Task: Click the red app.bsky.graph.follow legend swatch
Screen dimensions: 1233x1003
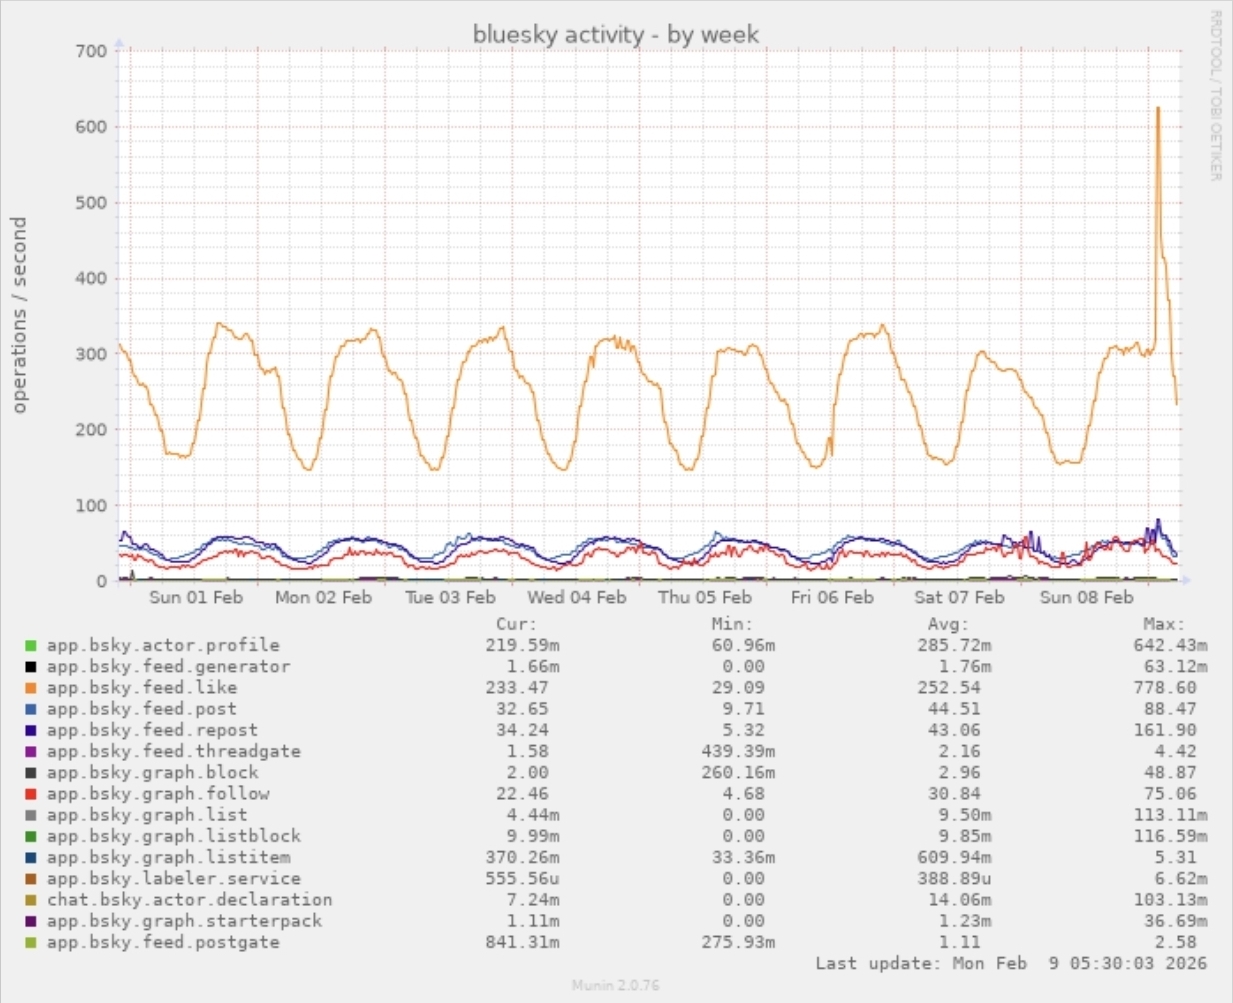Action: (x=31, y=794)
